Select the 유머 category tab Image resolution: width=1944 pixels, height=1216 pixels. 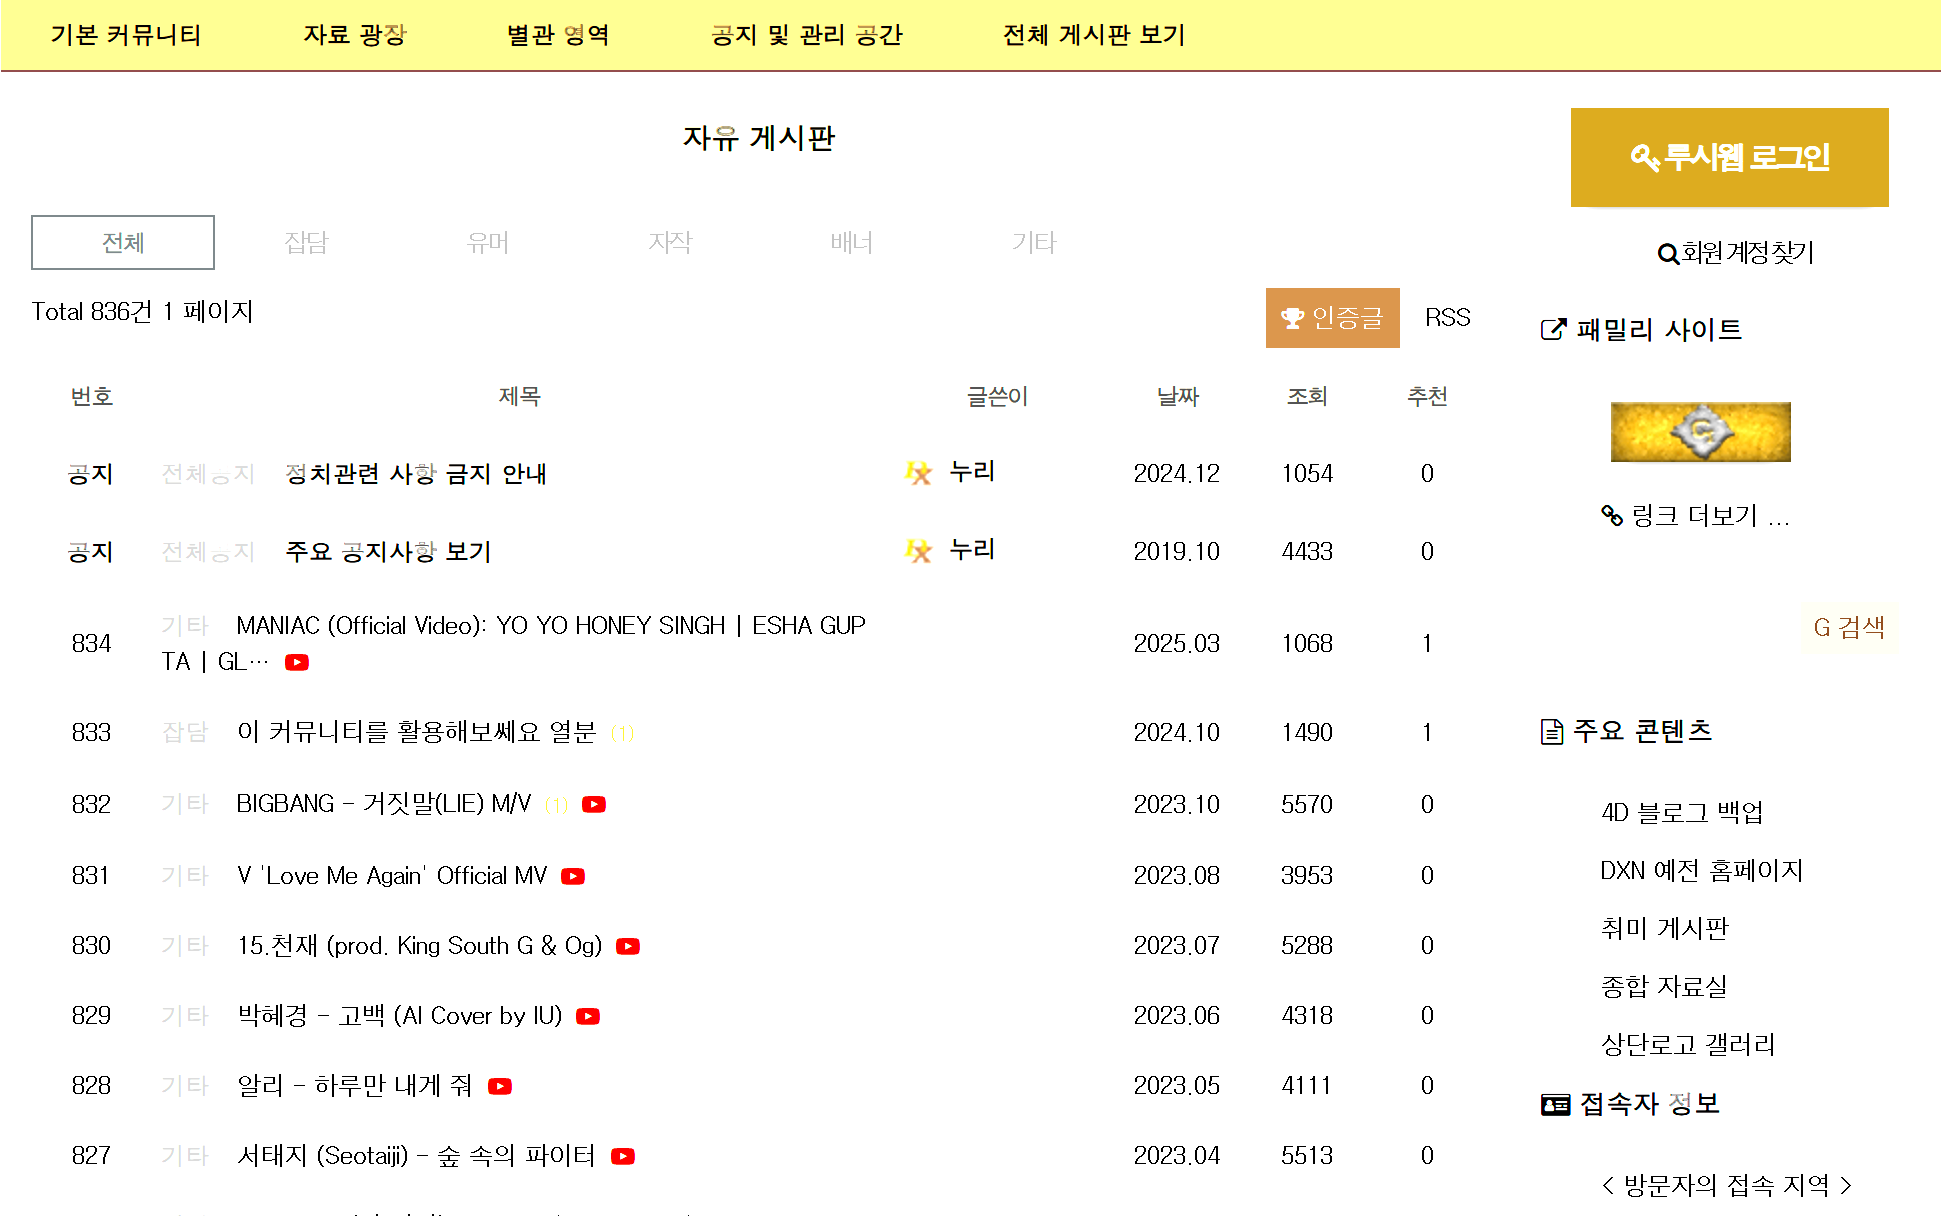[487, 242]
